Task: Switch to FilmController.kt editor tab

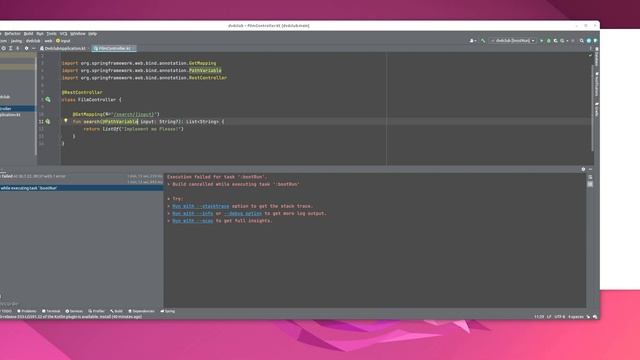Action: 113,49
